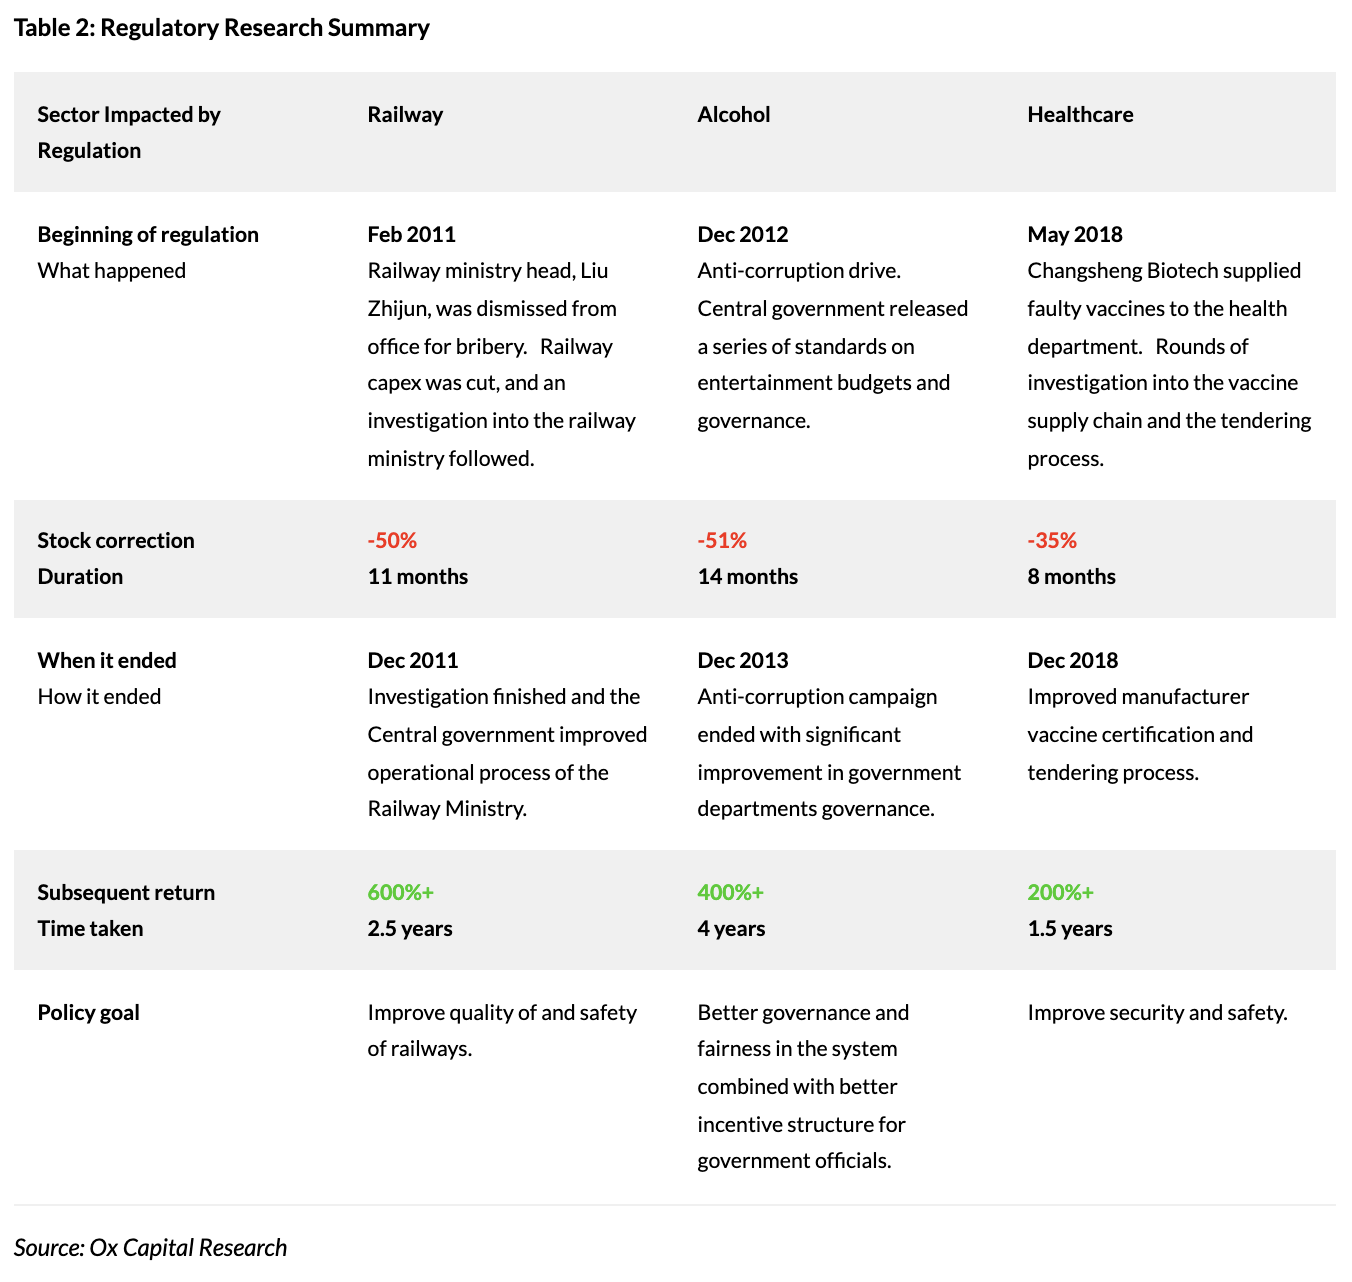
Task: Click the 'Healthcare' column header
Action: click(1080, 115)
